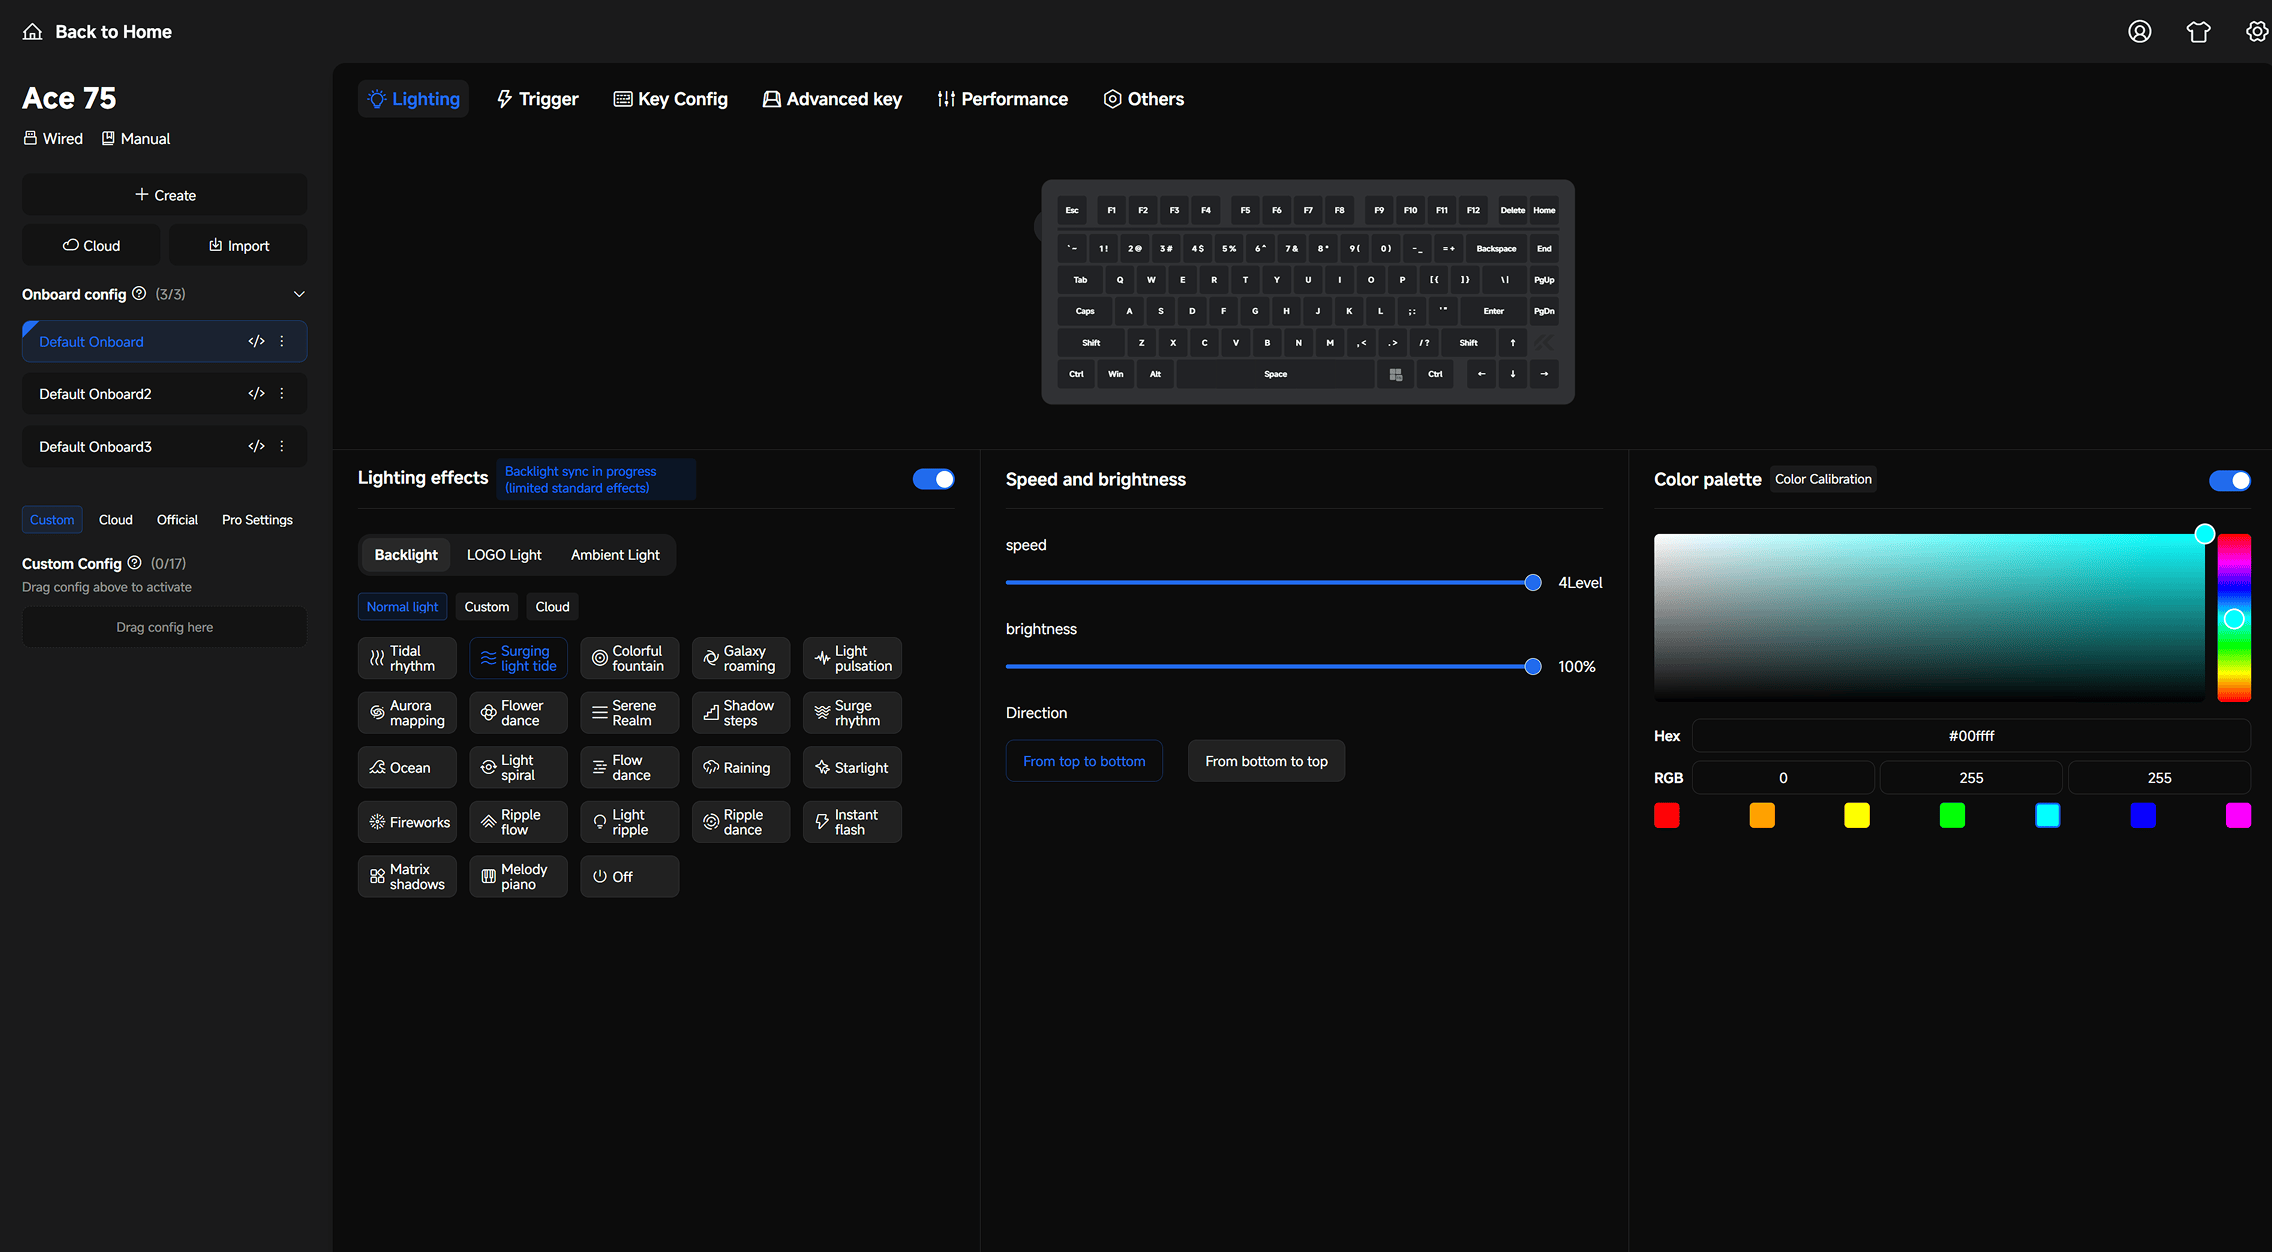
Task: Select the Flower dance effect
Action: [x=518, y=713]
